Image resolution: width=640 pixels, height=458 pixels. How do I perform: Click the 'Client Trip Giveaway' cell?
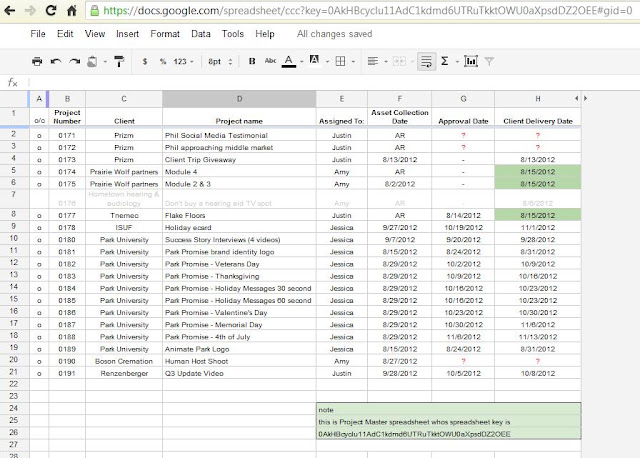click(x=239, y=160)
